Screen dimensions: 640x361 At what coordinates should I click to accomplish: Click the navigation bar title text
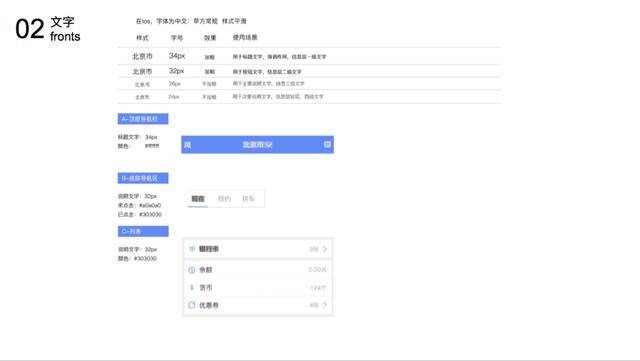click(x=257, y=145)
